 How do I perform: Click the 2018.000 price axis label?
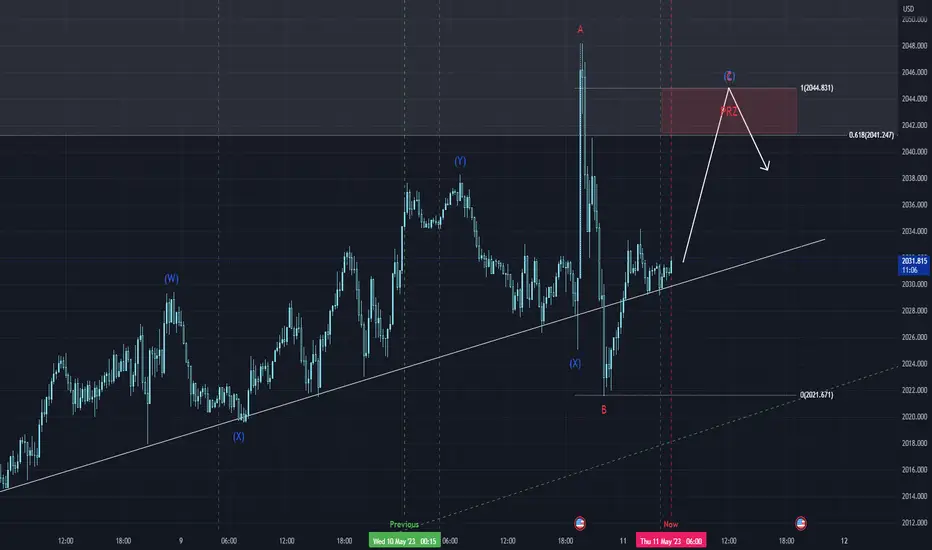coord(914,443)
